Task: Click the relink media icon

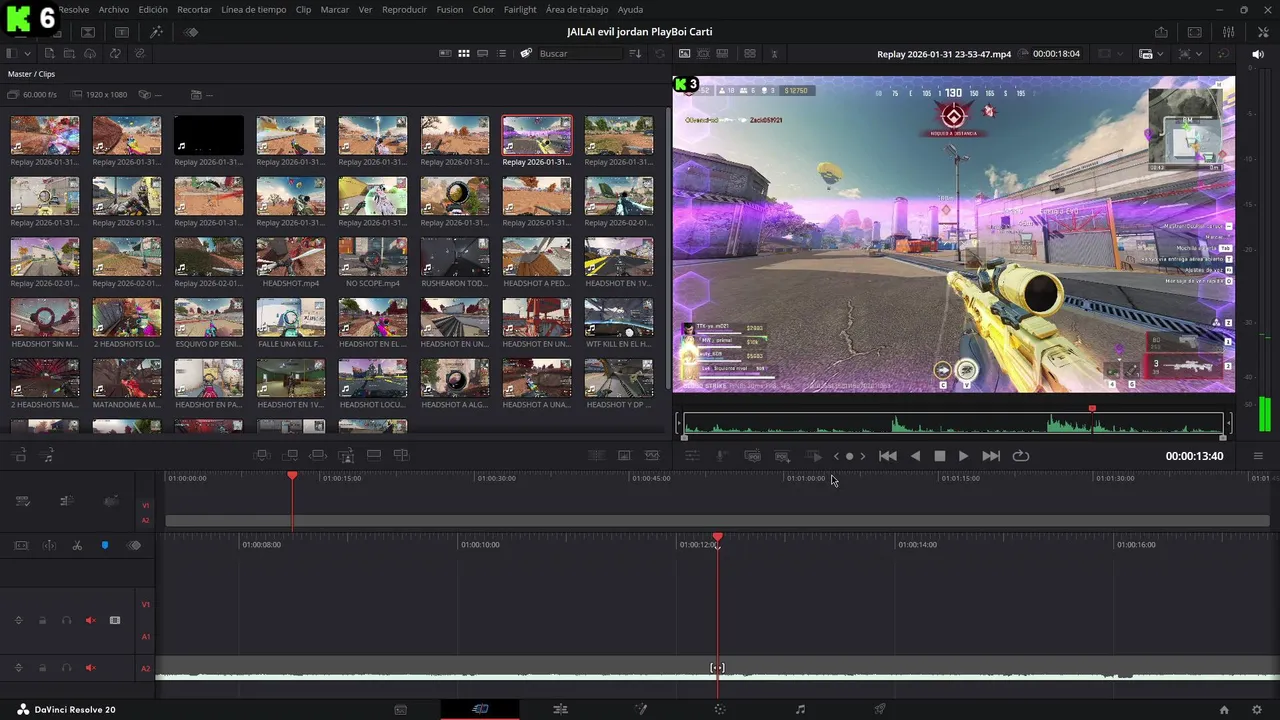Action: pos(139,53)
